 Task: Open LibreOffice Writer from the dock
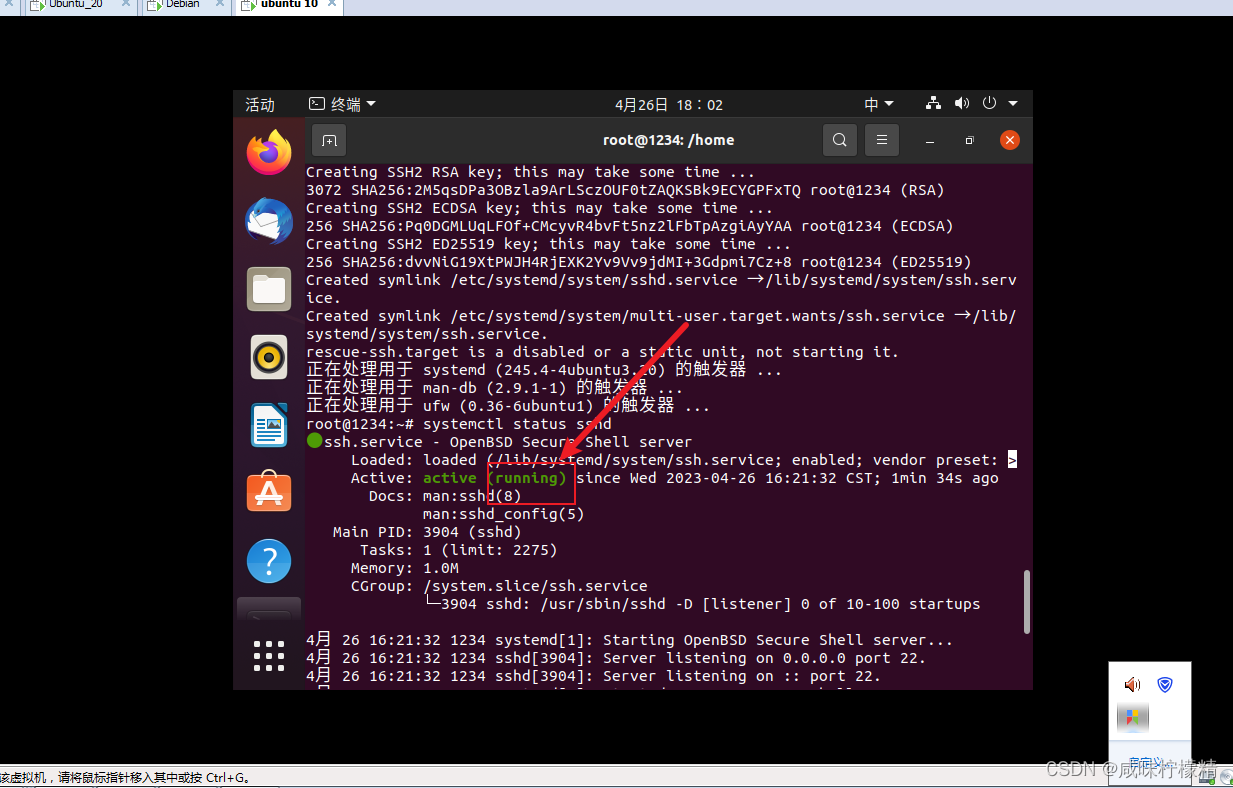268,424
